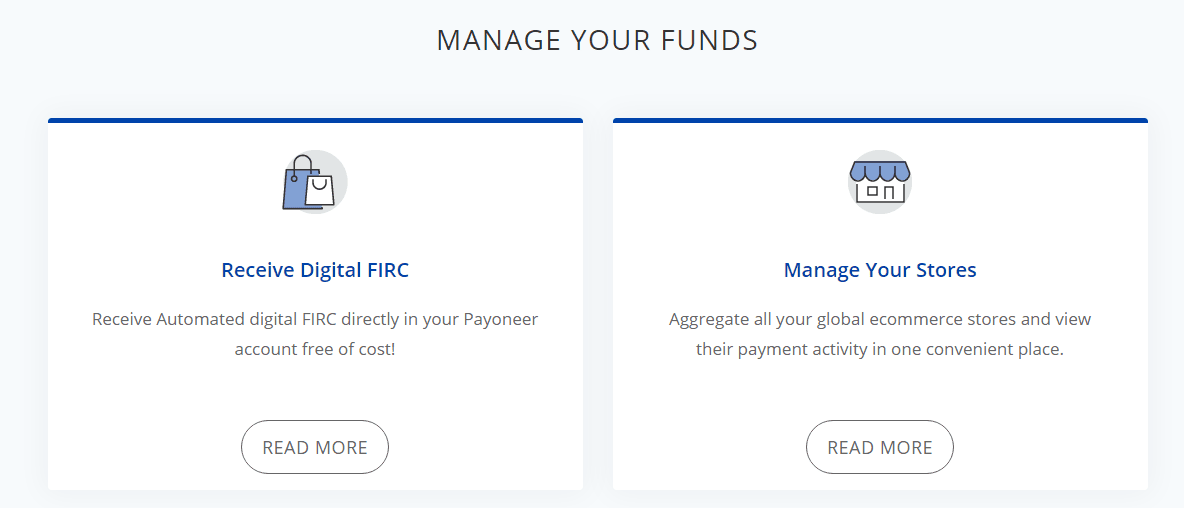Click the blue top bar of the FIRC card
This screenshot has width=1184, height=508.
click(x=315, y=120)
